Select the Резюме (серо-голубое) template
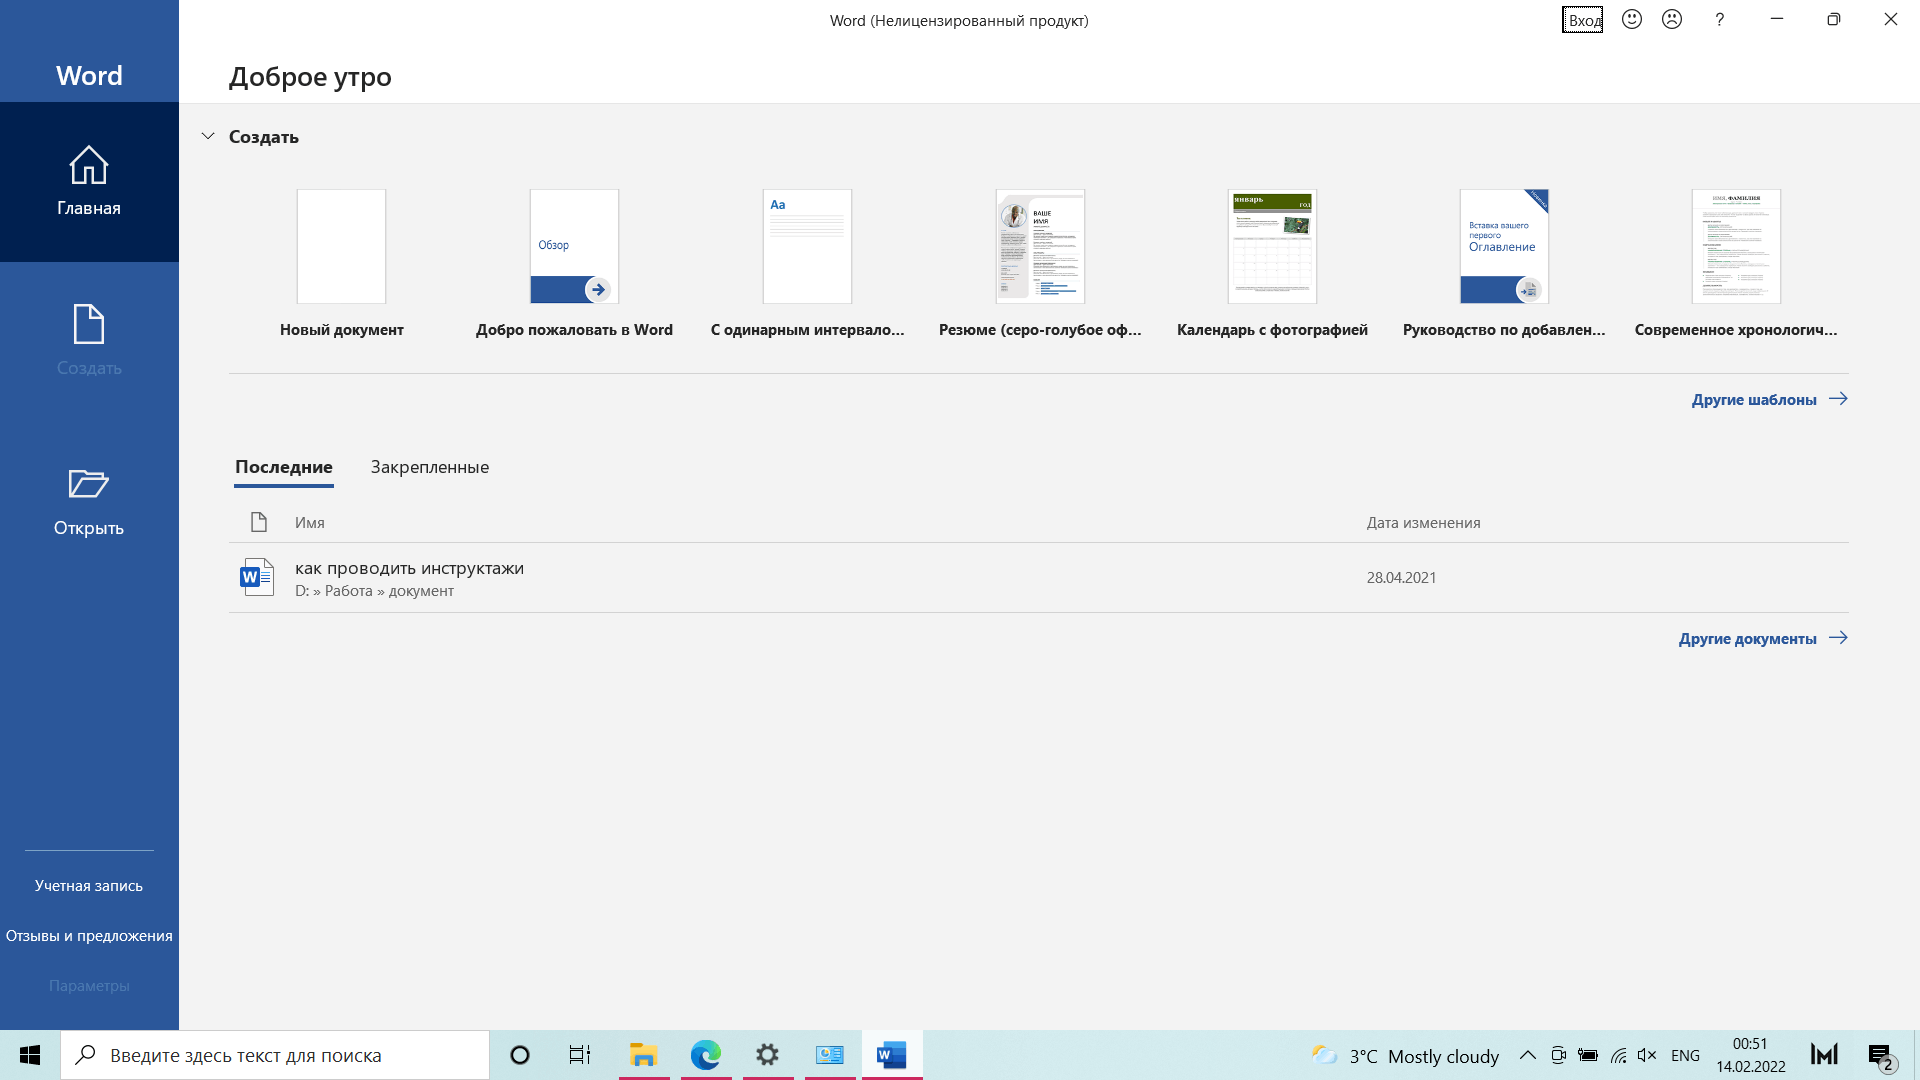This screenshot has width=1920, height=1080. 1040,264
